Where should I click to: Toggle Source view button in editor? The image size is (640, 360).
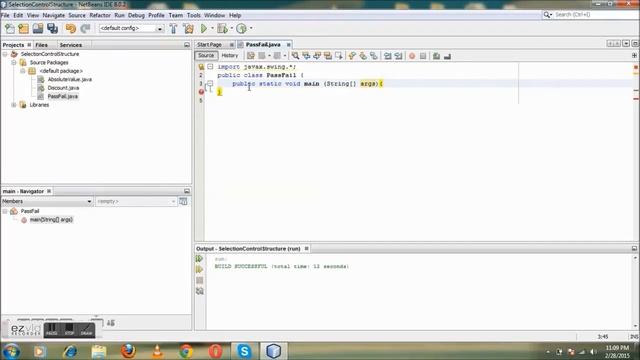coord(206,56)
